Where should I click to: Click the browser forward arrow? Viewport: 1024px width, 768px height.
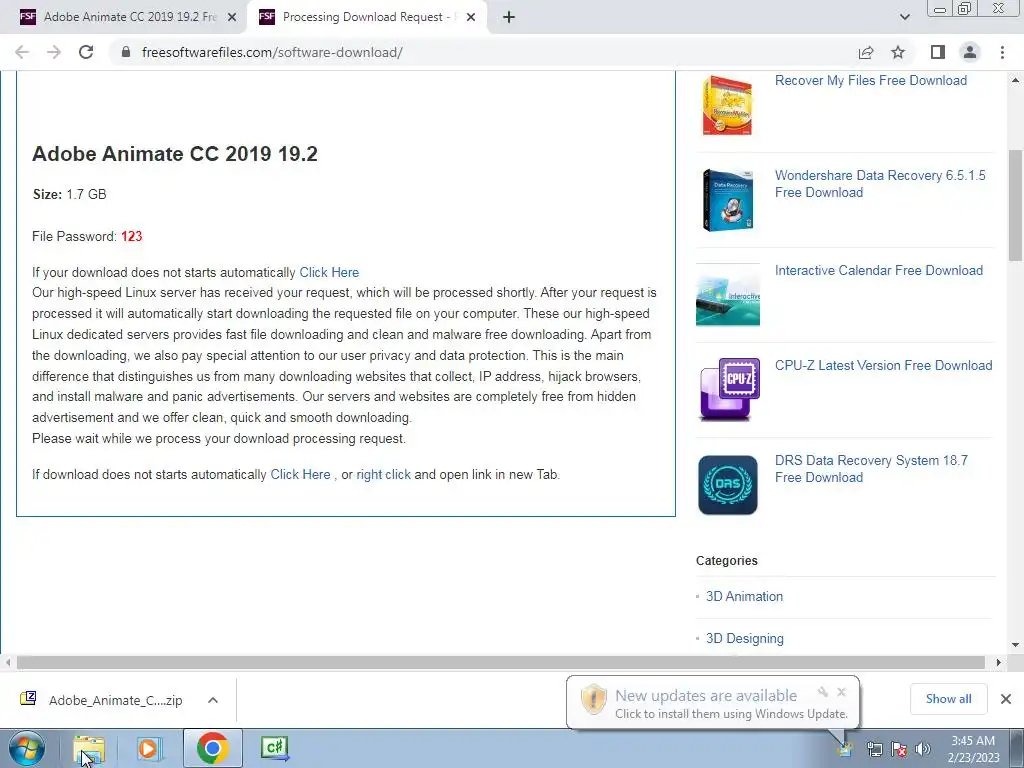[54, 52]
